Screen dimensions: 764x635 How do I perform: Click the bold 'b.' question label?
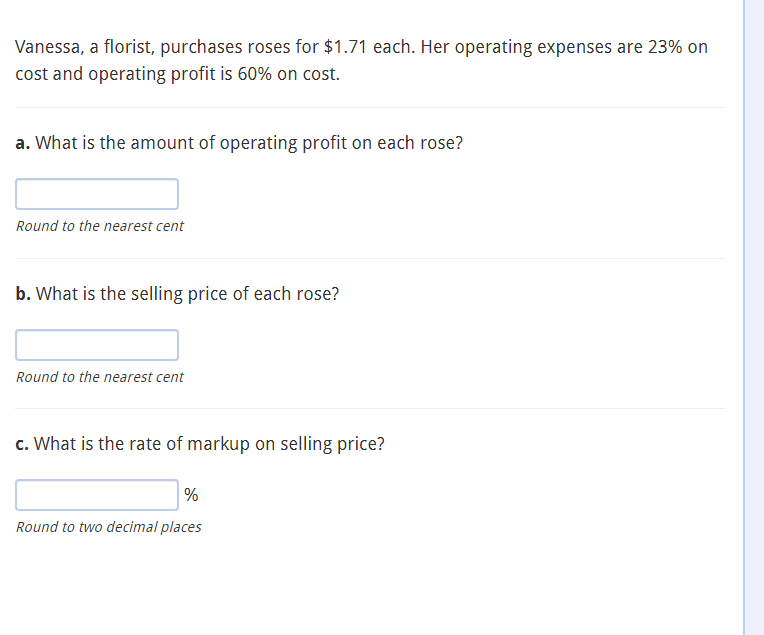[23, 294]
